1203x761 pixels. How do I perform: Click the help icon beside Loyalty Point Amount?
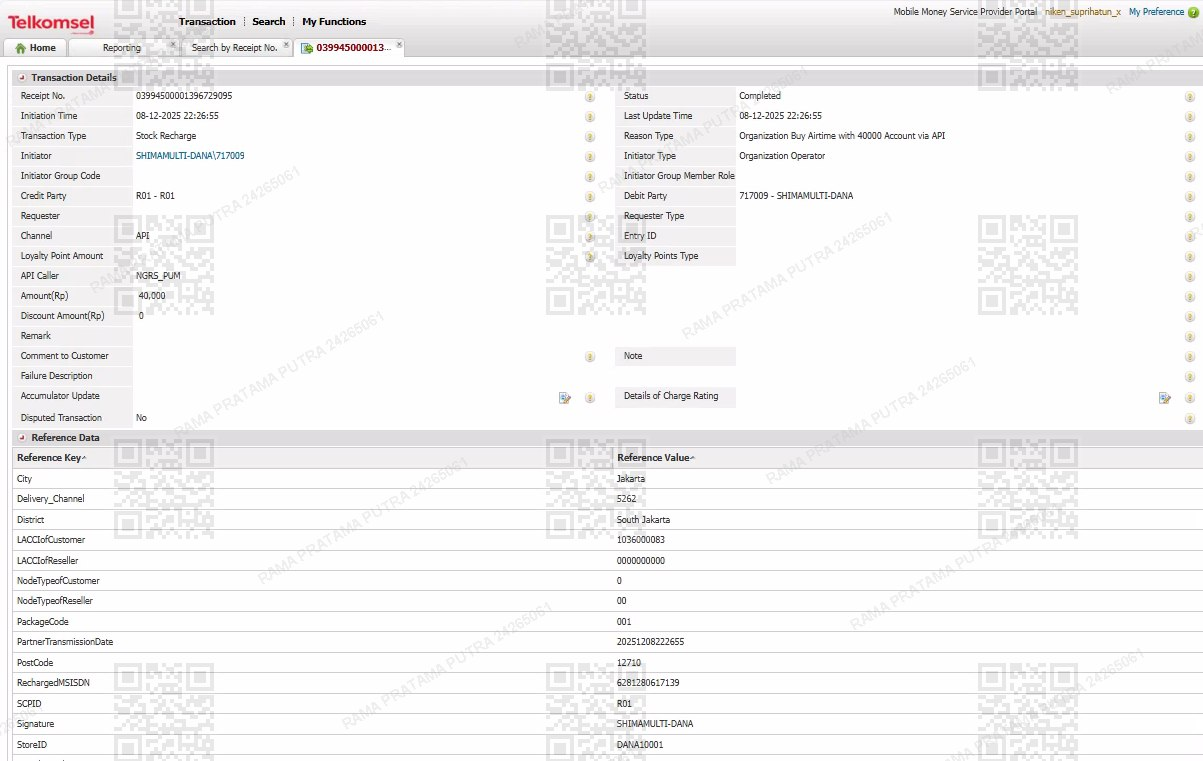coord(590,257)
